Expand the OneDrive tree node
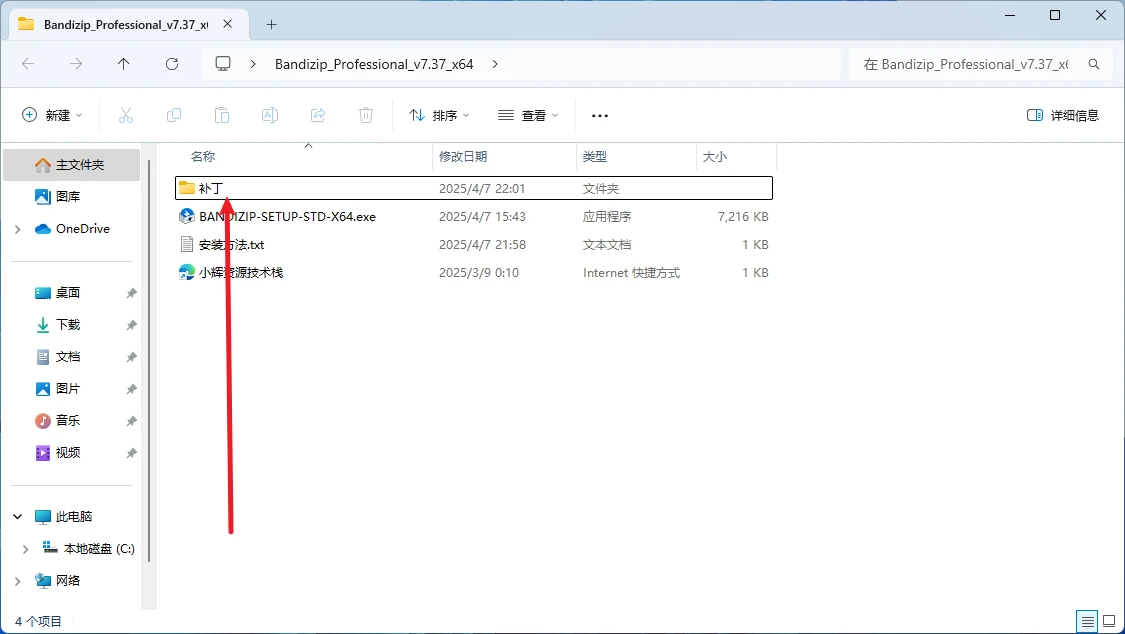Viewport: 1125px width, 634px height. tap(17, 229)
